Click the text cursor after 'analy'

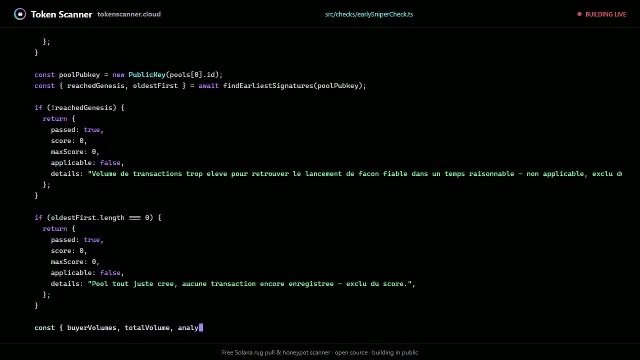(x=201, y=328)
